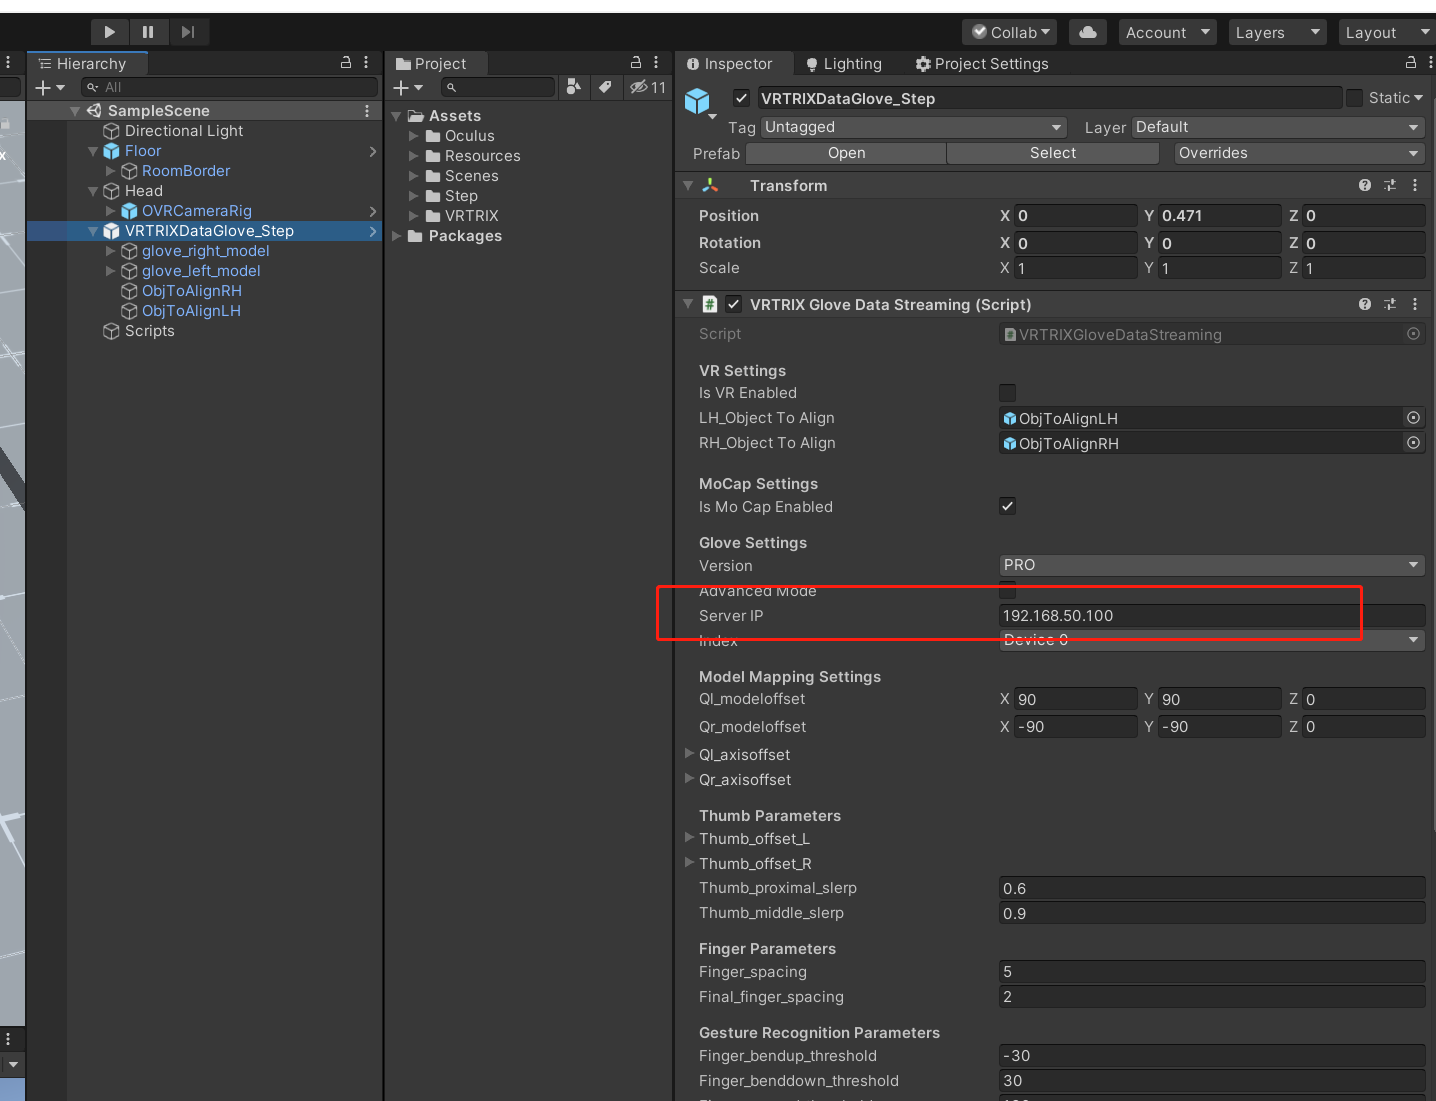Click the VRTRIXDataGlove_Step object cube icon

697,100
